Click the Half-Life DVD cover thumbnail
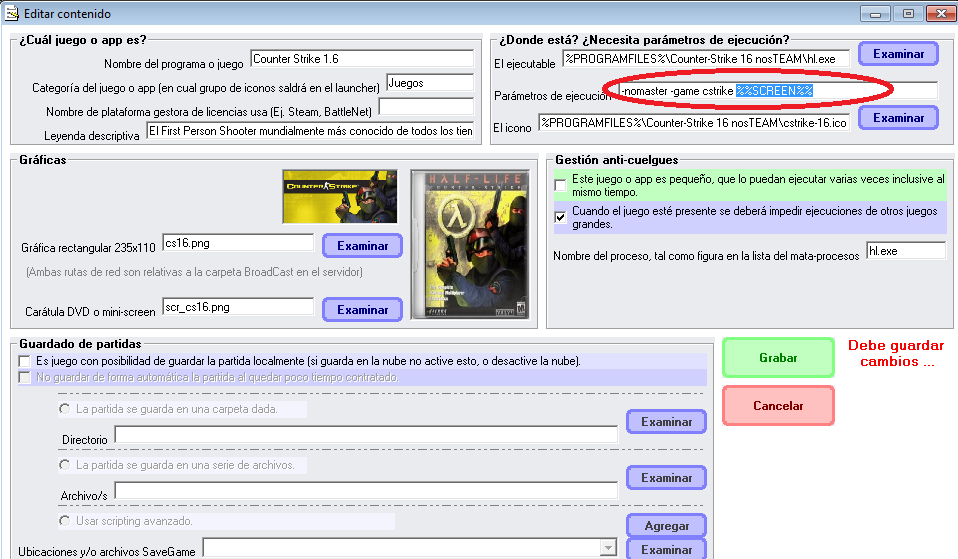This screenshot has height=559, width=958. click(x=470, y=244)
